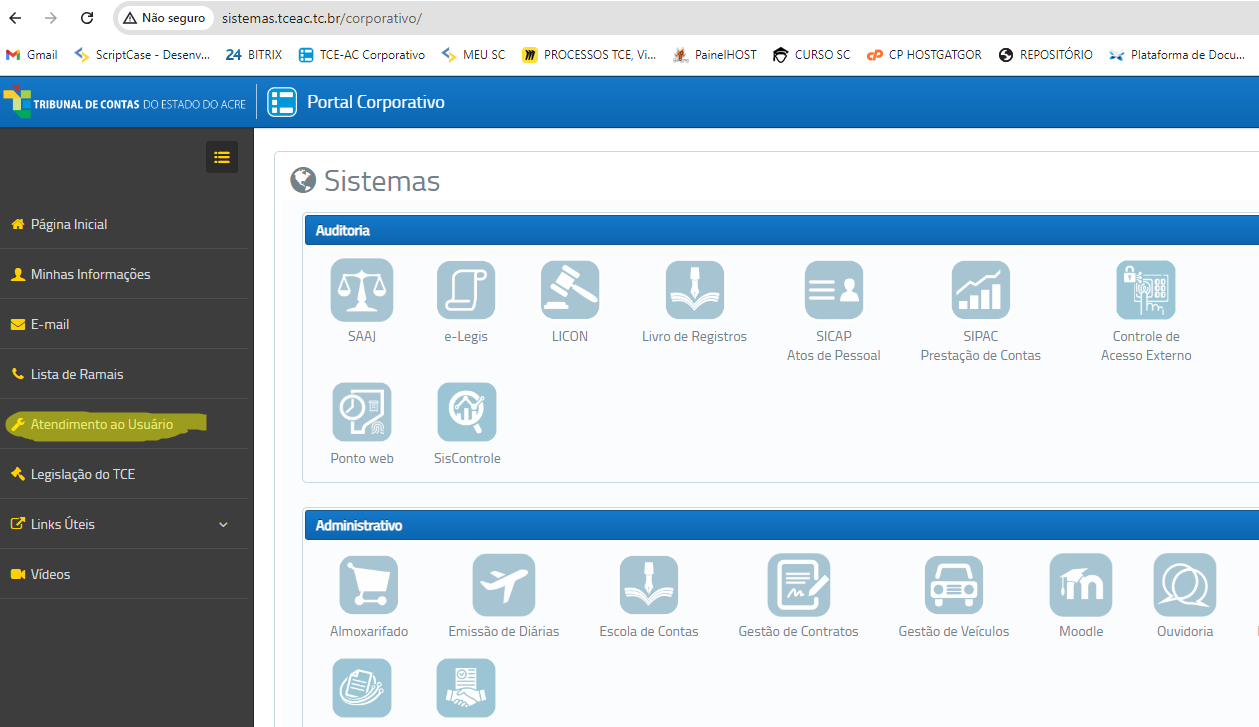
Task: Select E-mail in the sidebar
Action: click(x=124, y=324)
